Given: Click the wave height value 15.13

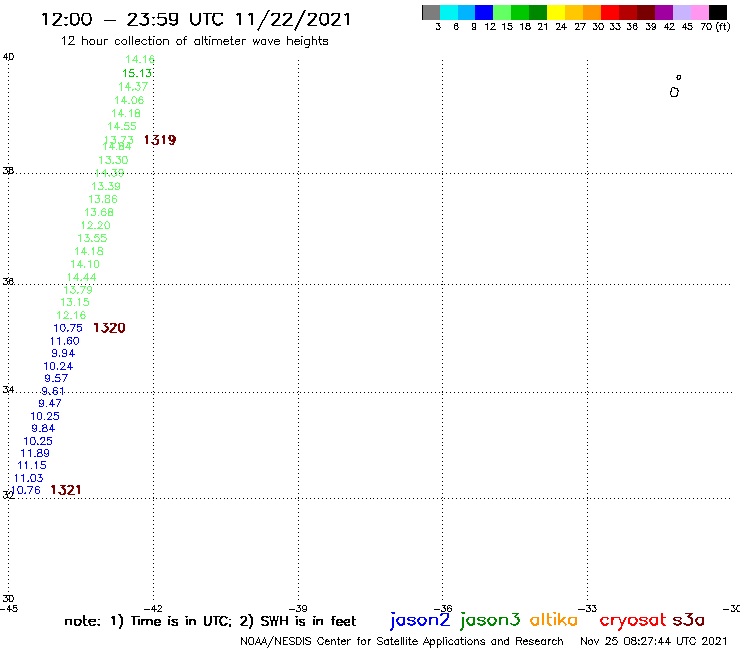Looking at the screenshot, I should 137,73.
